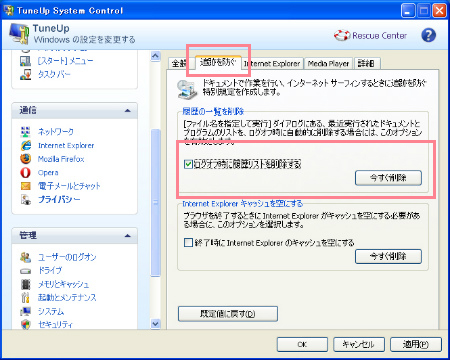Screen dimensions: 450x360
Task: Open help with the blue question mark icon
Action: (428, 35)
